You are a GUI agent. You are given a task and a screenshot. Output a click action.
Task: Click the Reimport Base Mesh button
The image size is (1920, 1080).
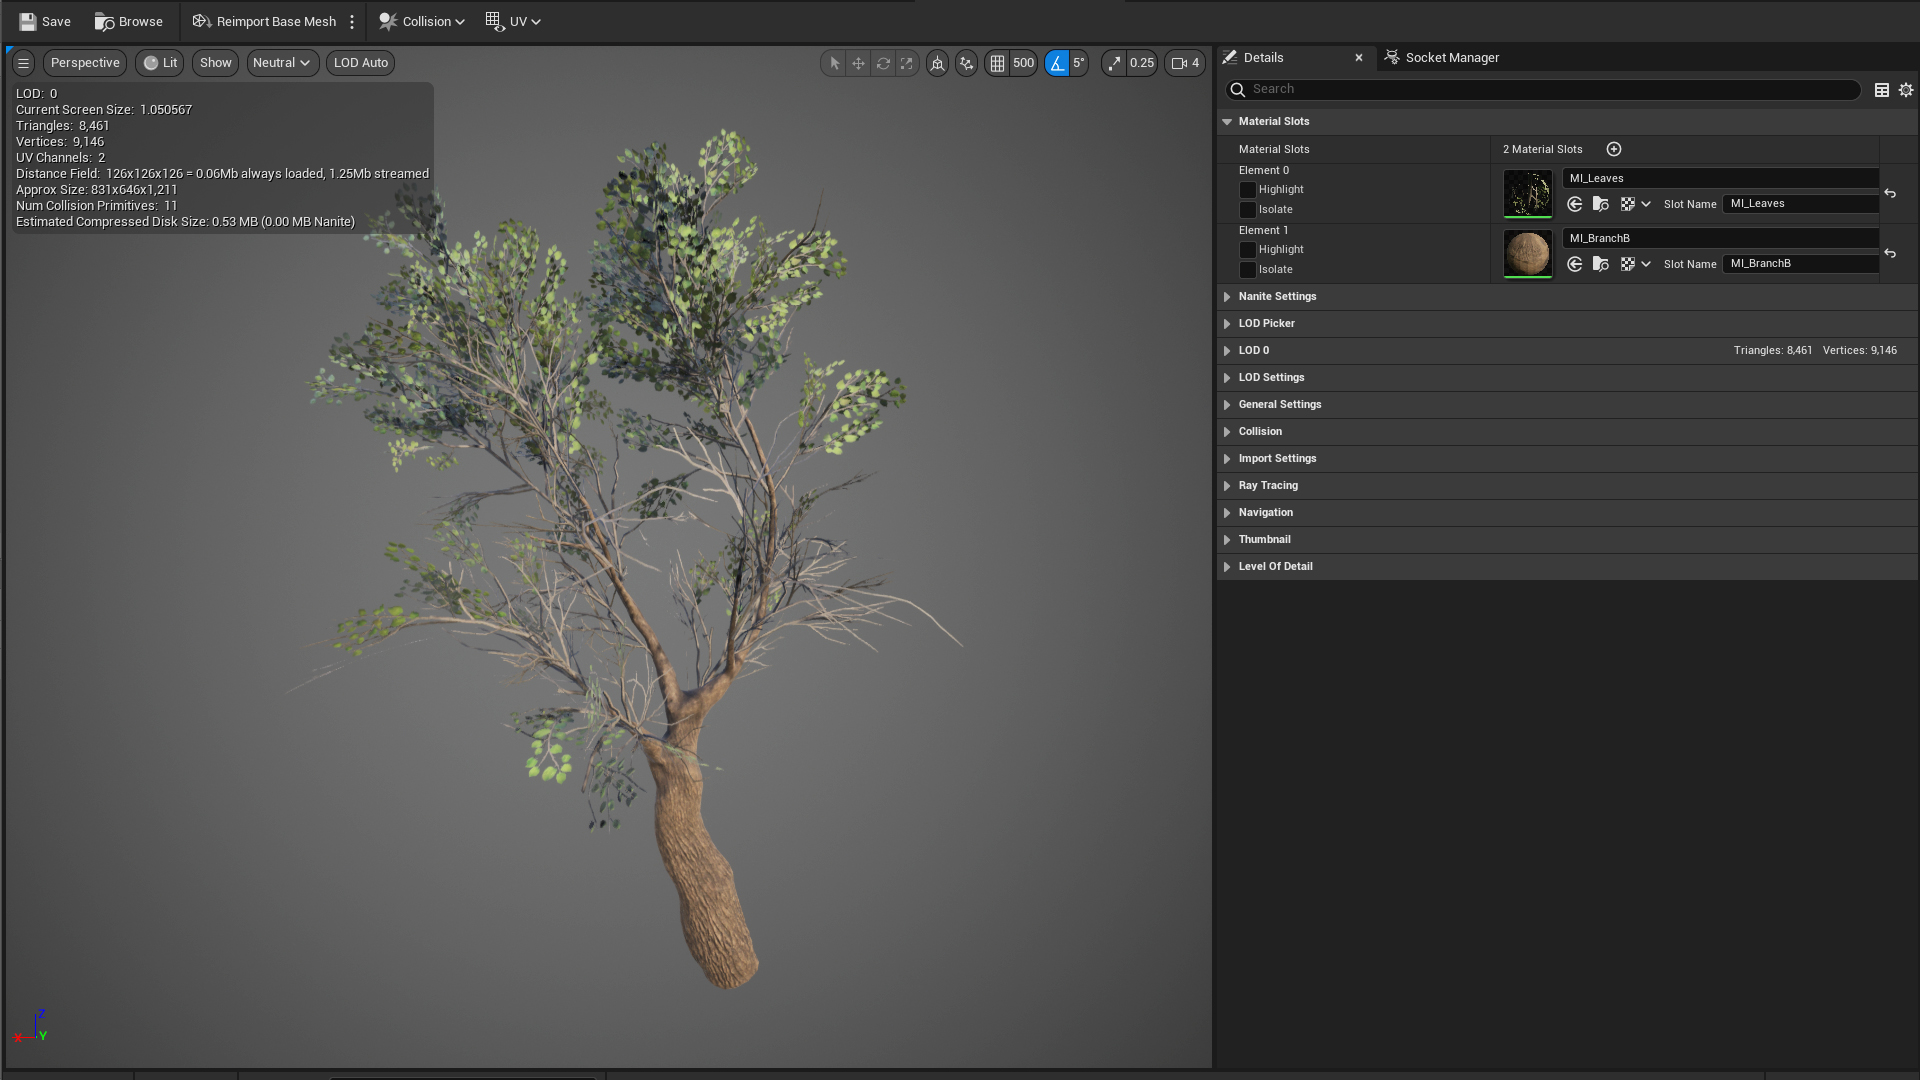point(264,21)
